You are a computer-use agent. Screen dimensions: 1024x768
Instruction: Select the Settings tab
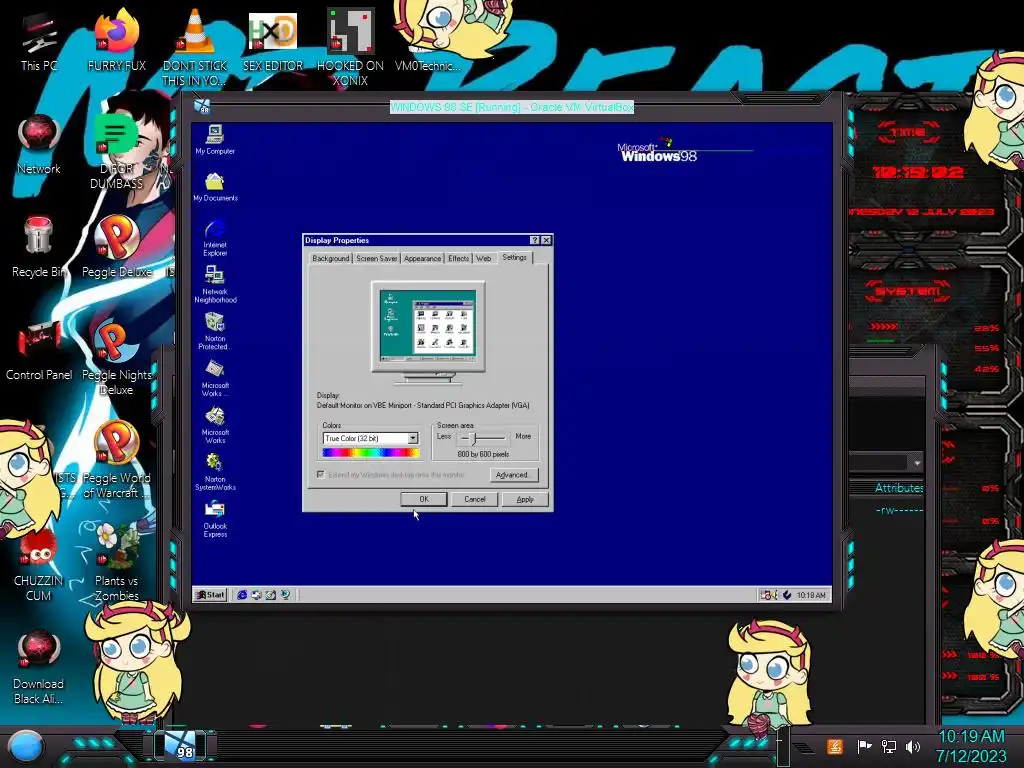[x=515, y=257]
